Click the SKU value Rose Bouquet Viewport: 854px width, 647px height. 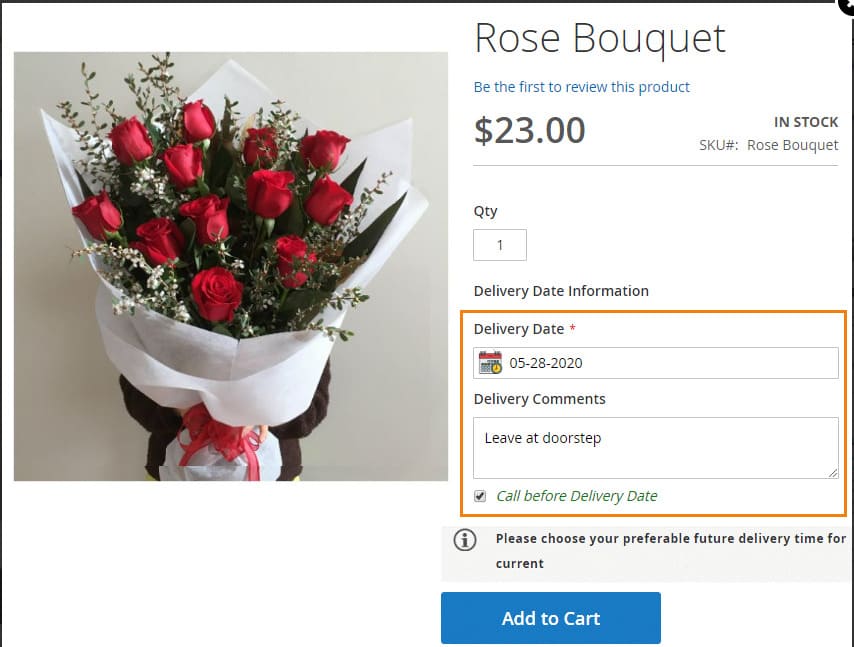point(793,145)
